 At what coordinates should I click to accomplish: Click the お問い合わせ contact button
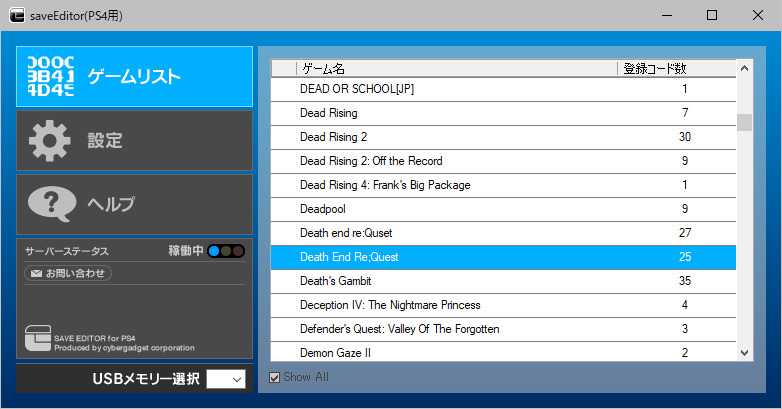[68, 273]
